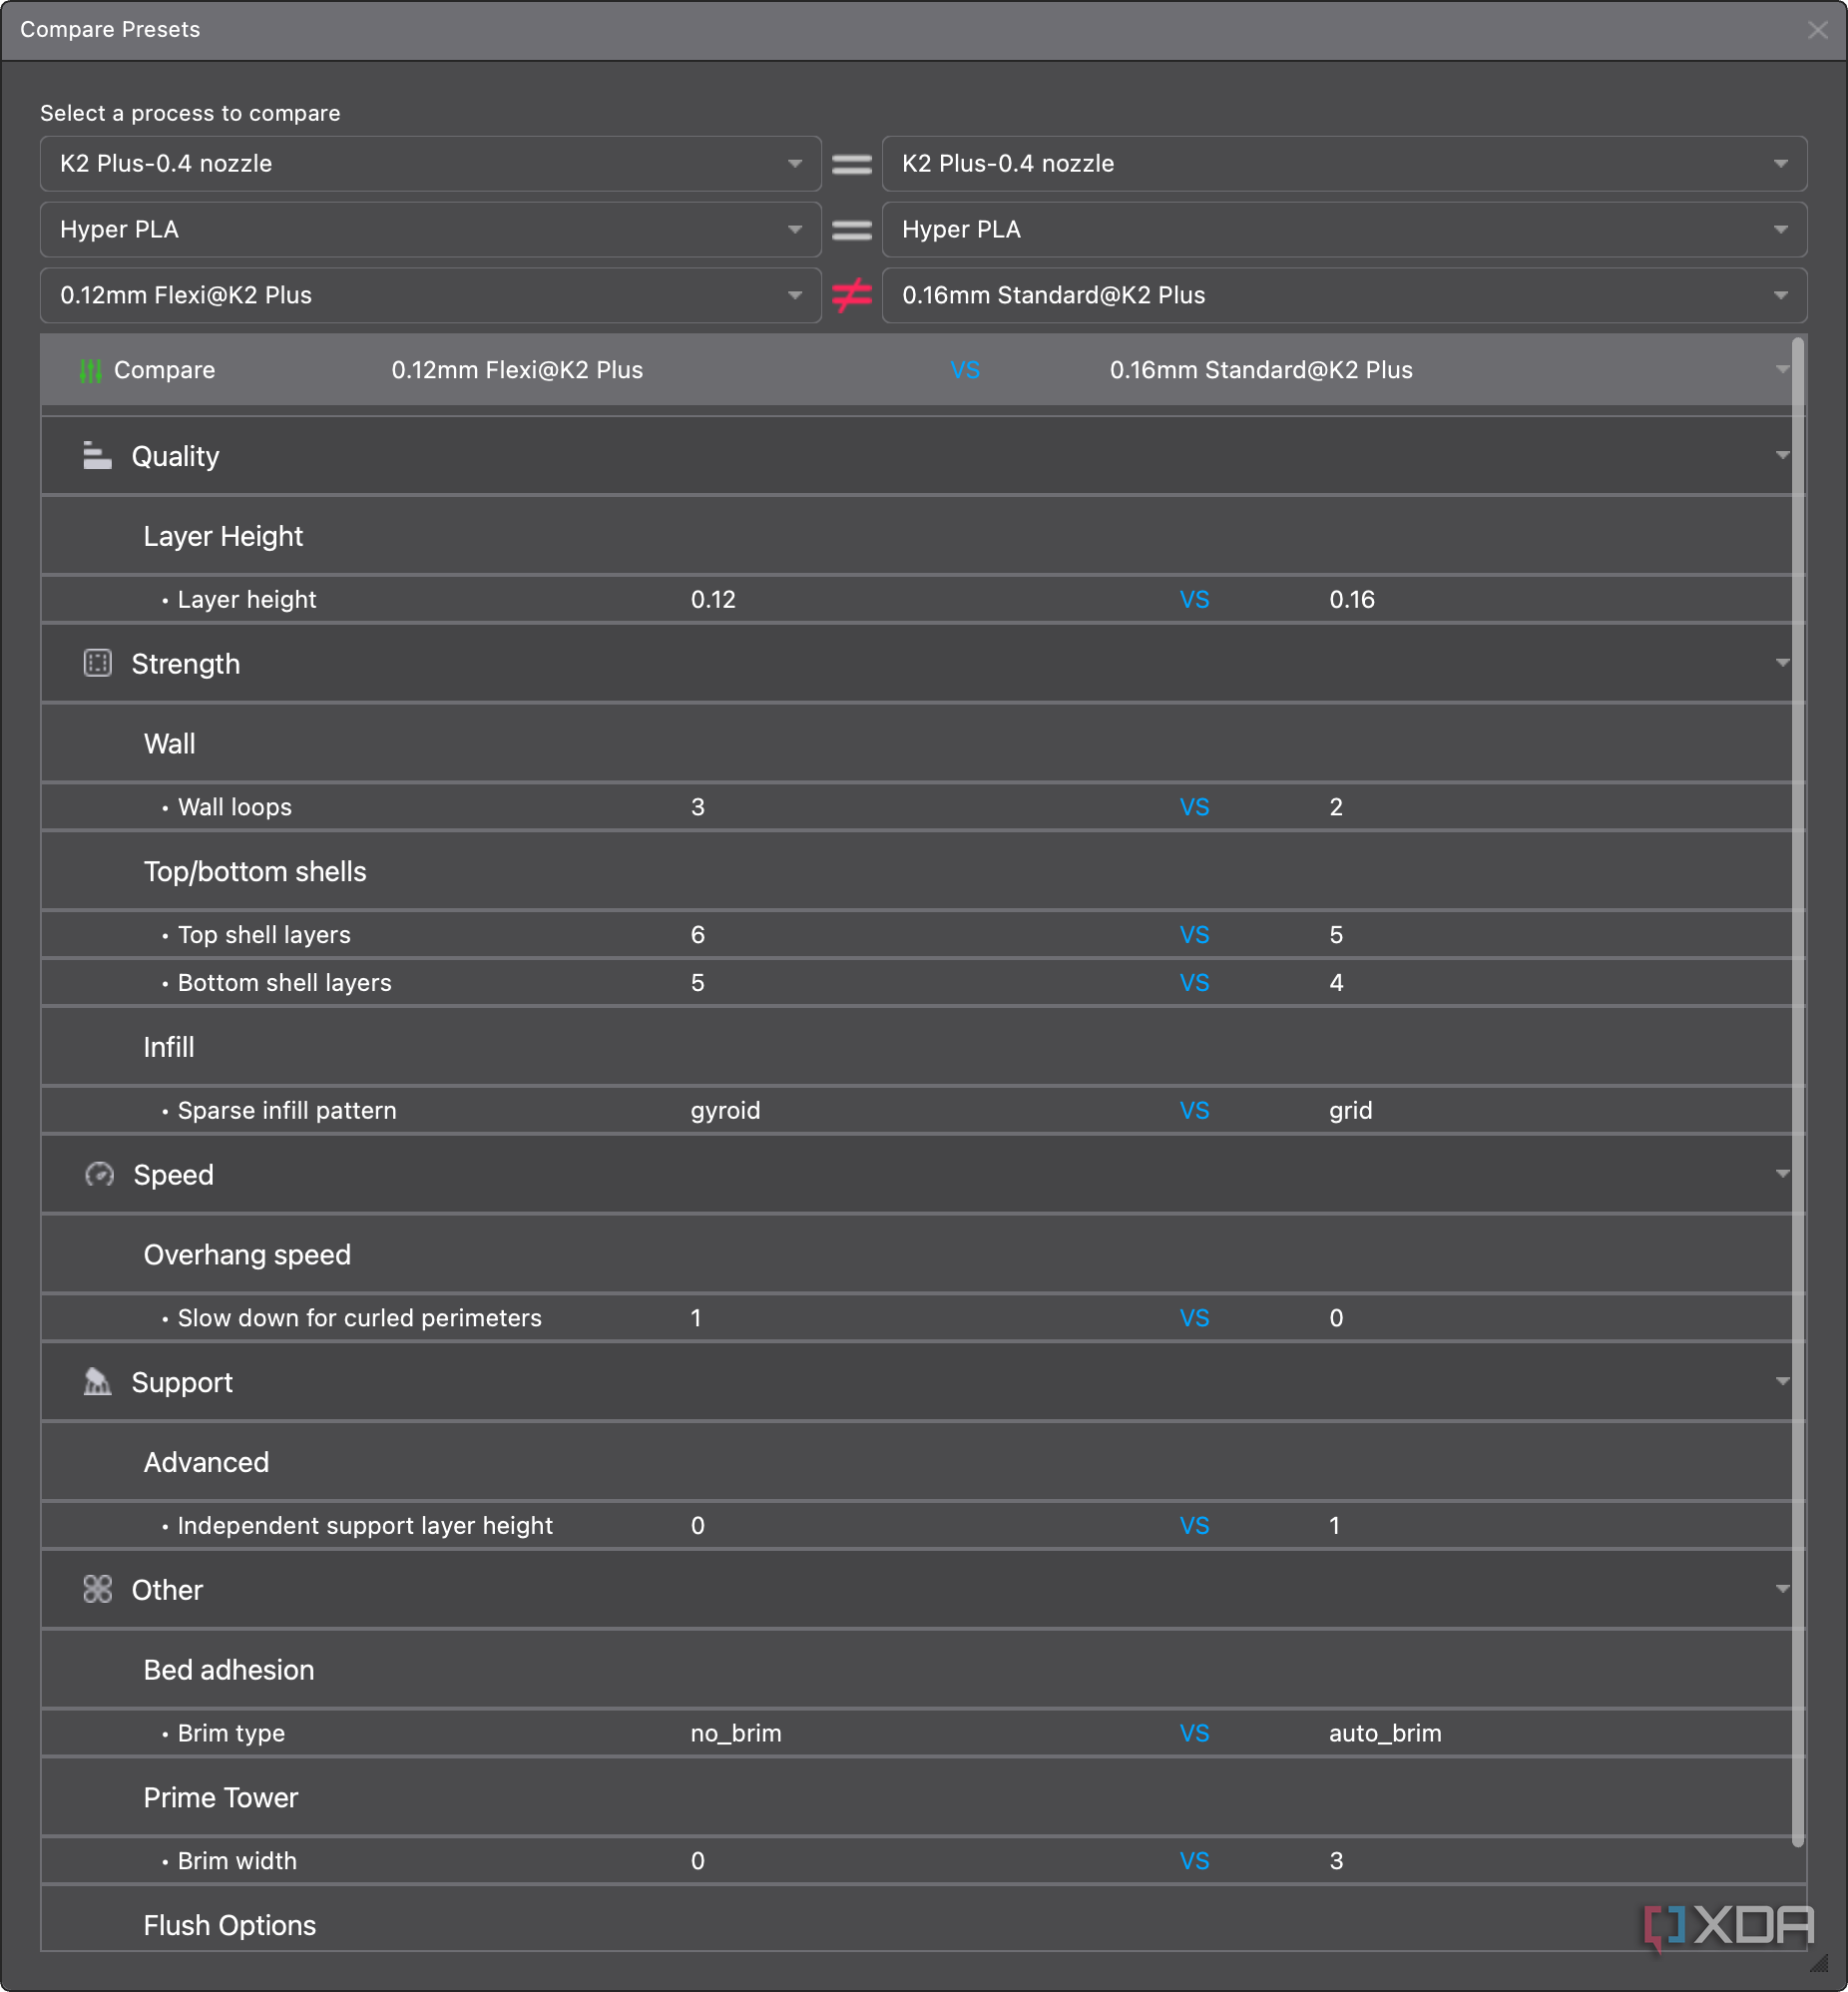1848x1992 pixels.
Task: Collapse the Strength section arrow
Action: tap(1782, 663)
